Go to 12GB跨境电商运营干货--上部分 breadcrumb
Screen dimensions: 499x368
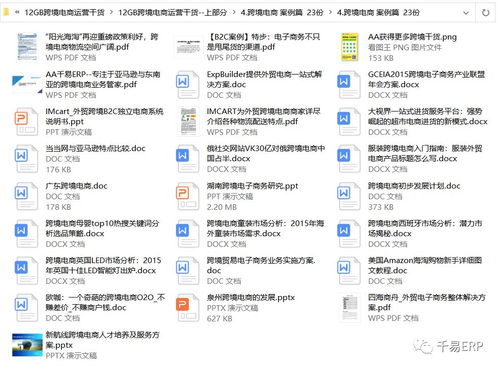tap(172, 13)
